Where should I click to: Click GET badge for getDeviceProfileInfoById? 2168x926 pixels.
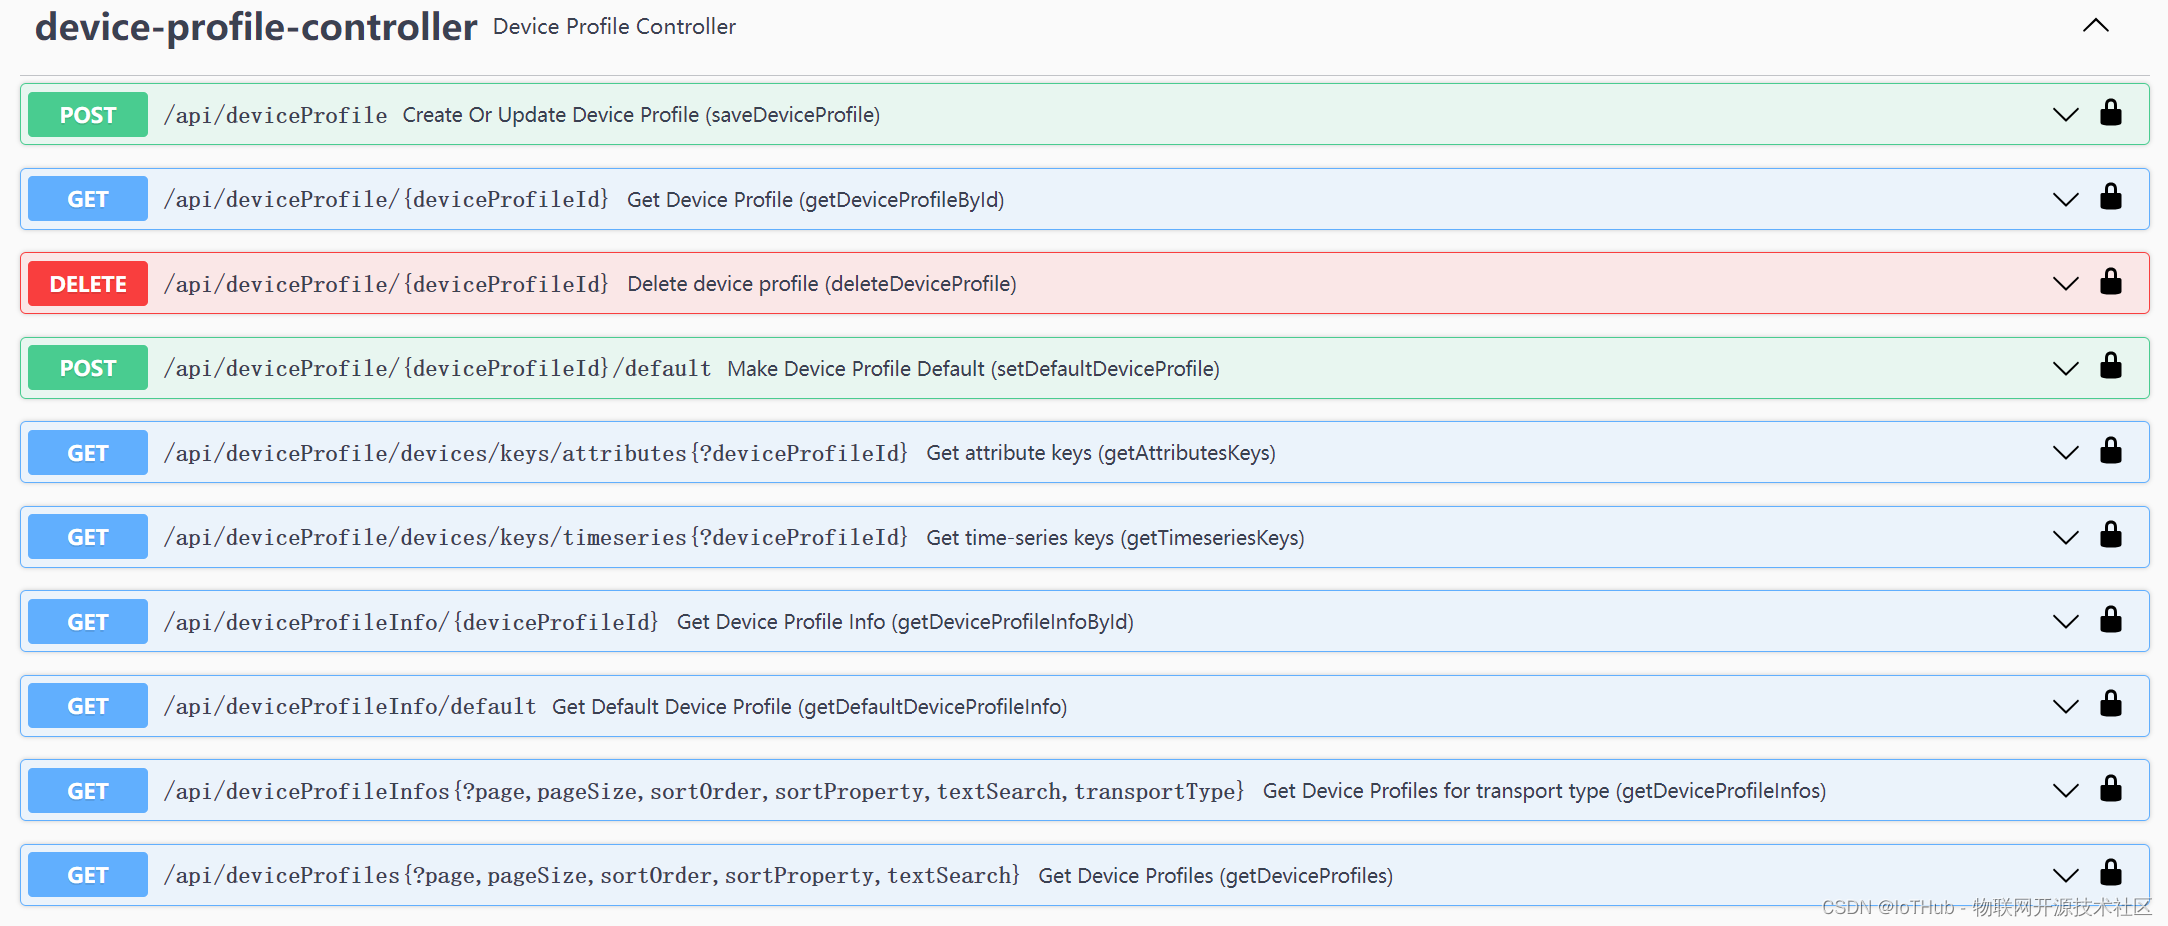tap(88, 622)
